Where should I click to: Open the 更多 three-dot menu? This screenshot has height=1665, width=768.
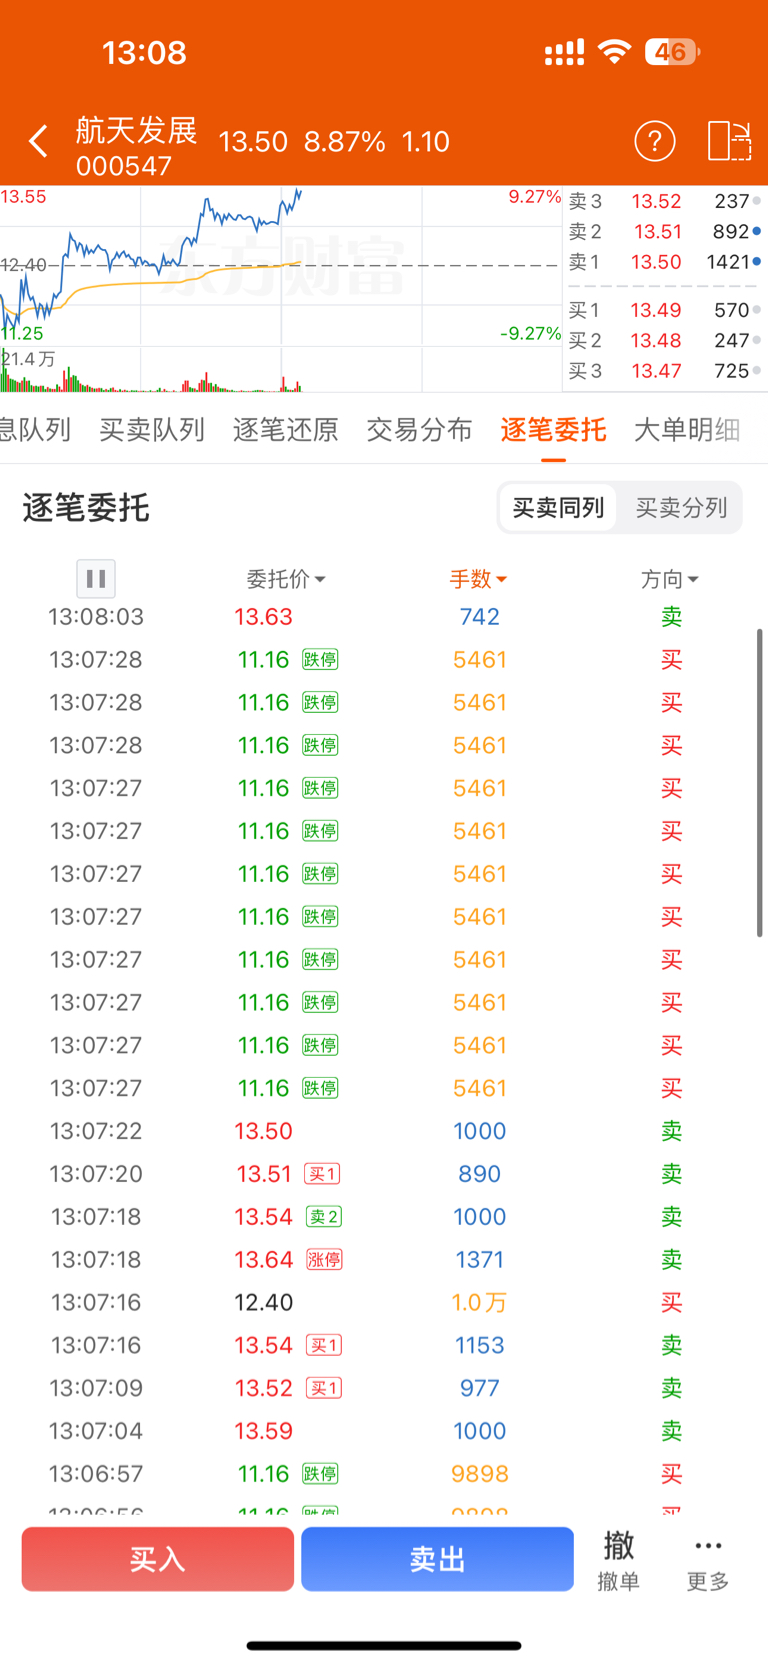(708, 1559)
